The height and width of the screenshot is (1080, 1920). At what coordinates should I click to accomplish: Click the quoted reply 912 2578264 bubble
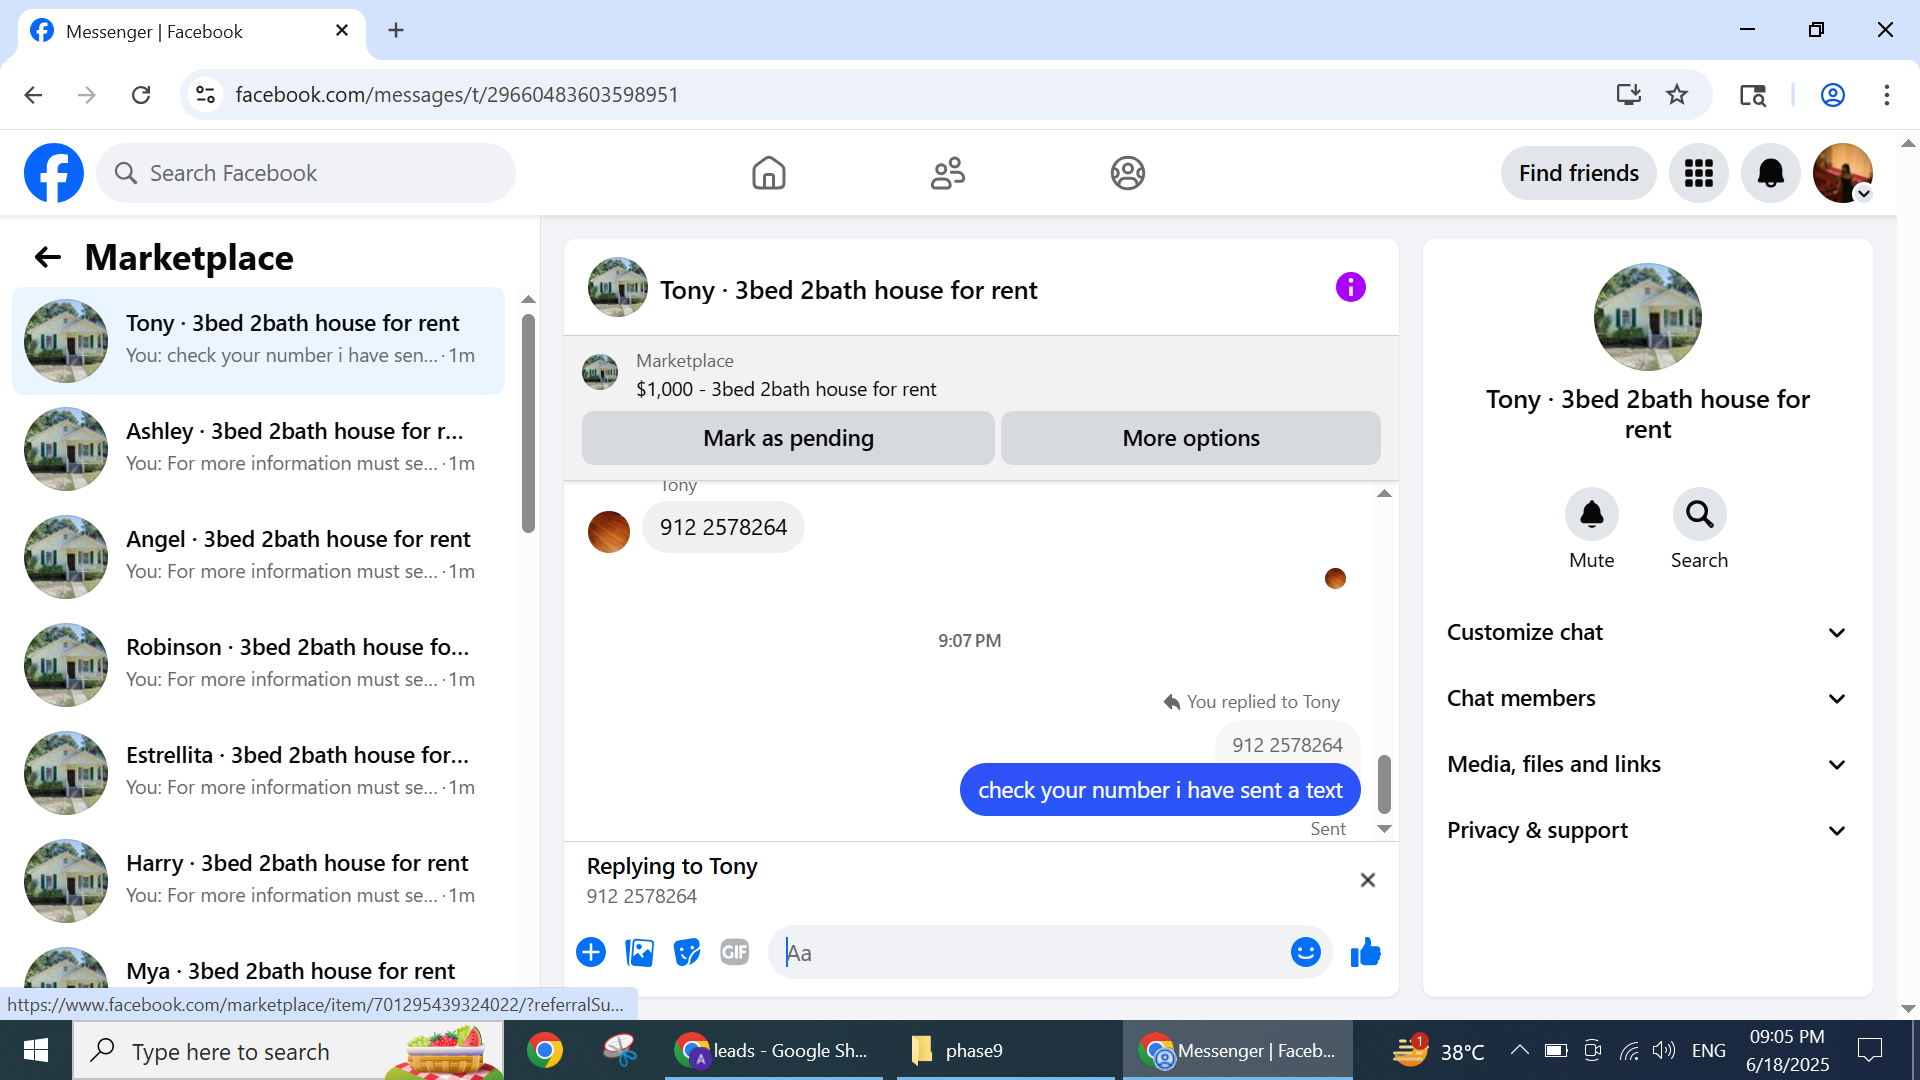point(1287,745)
